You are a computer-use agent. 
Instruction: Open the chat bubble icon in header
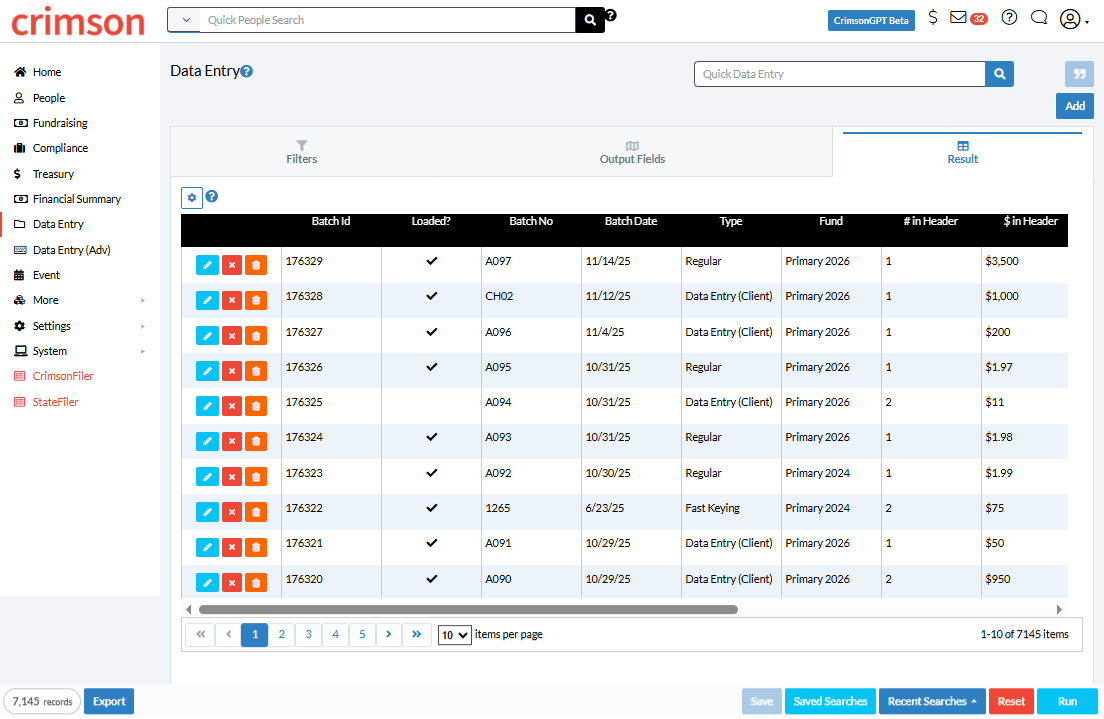coord(1039,18)
